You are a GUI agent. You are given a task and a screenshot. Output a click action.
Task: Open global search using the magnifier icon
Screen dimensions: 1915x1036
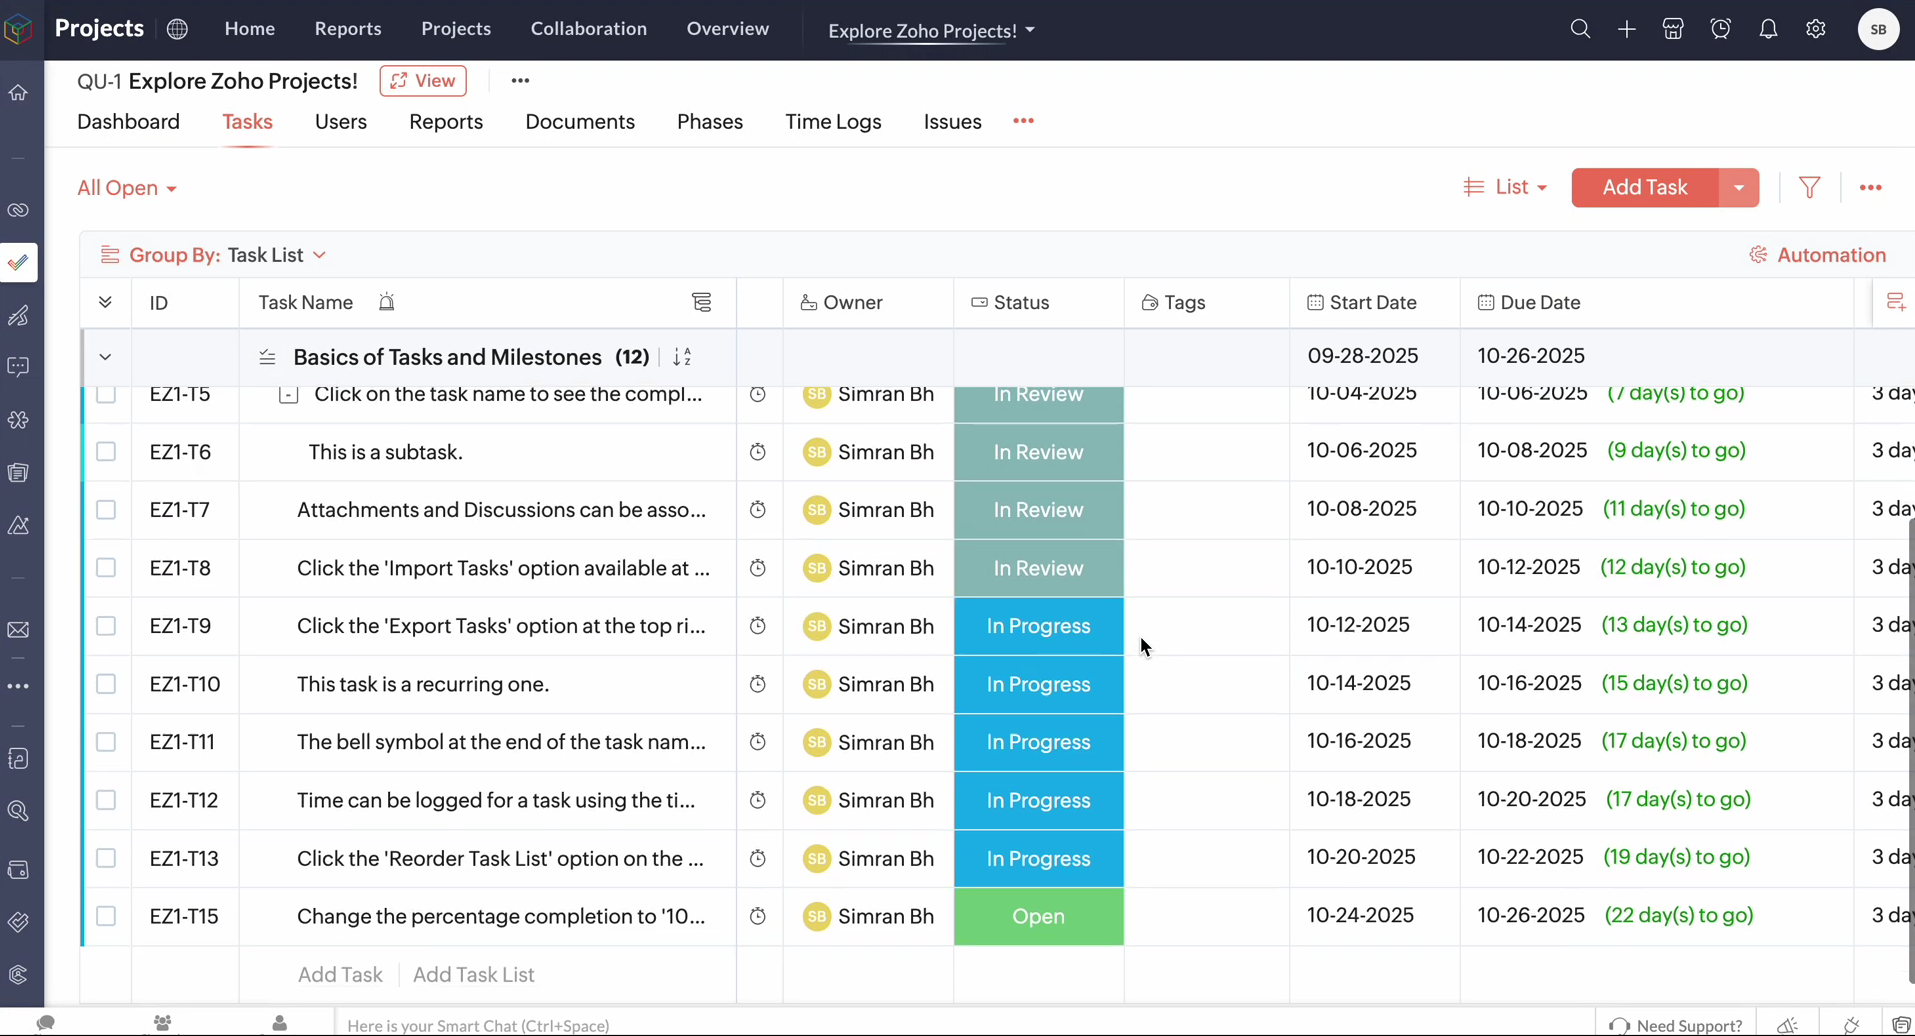1580,29
